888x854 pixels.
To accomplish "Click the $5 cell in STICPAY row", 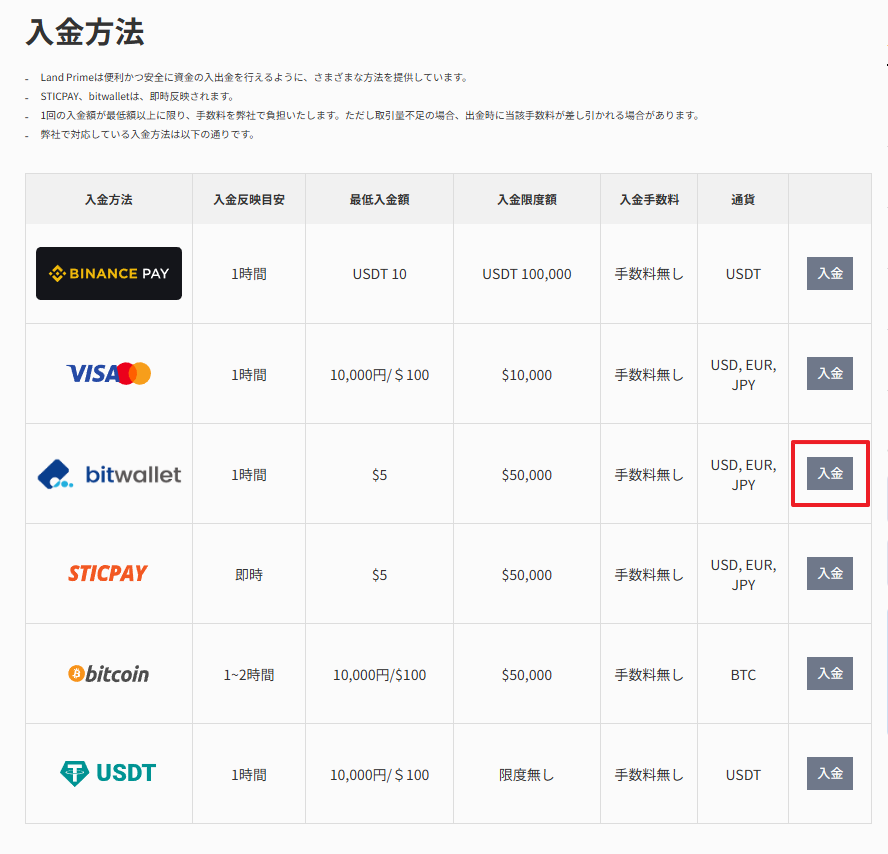I will coord(379,575).
